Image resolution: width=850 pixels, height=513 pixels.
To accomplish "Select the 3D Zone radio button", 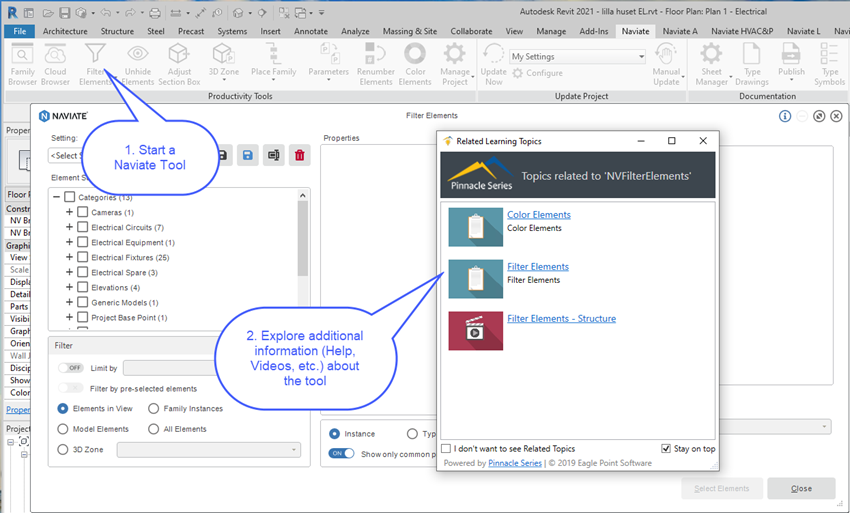I will (x=63, y=450).
